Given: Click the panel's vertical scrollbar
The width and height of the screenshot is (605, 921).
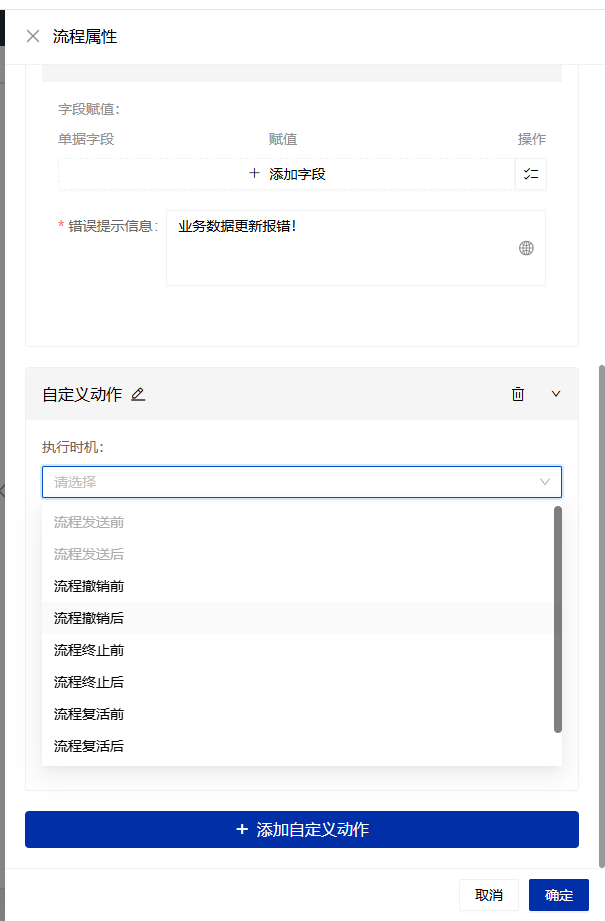Looking at the screenshot, I should [601, 617].
